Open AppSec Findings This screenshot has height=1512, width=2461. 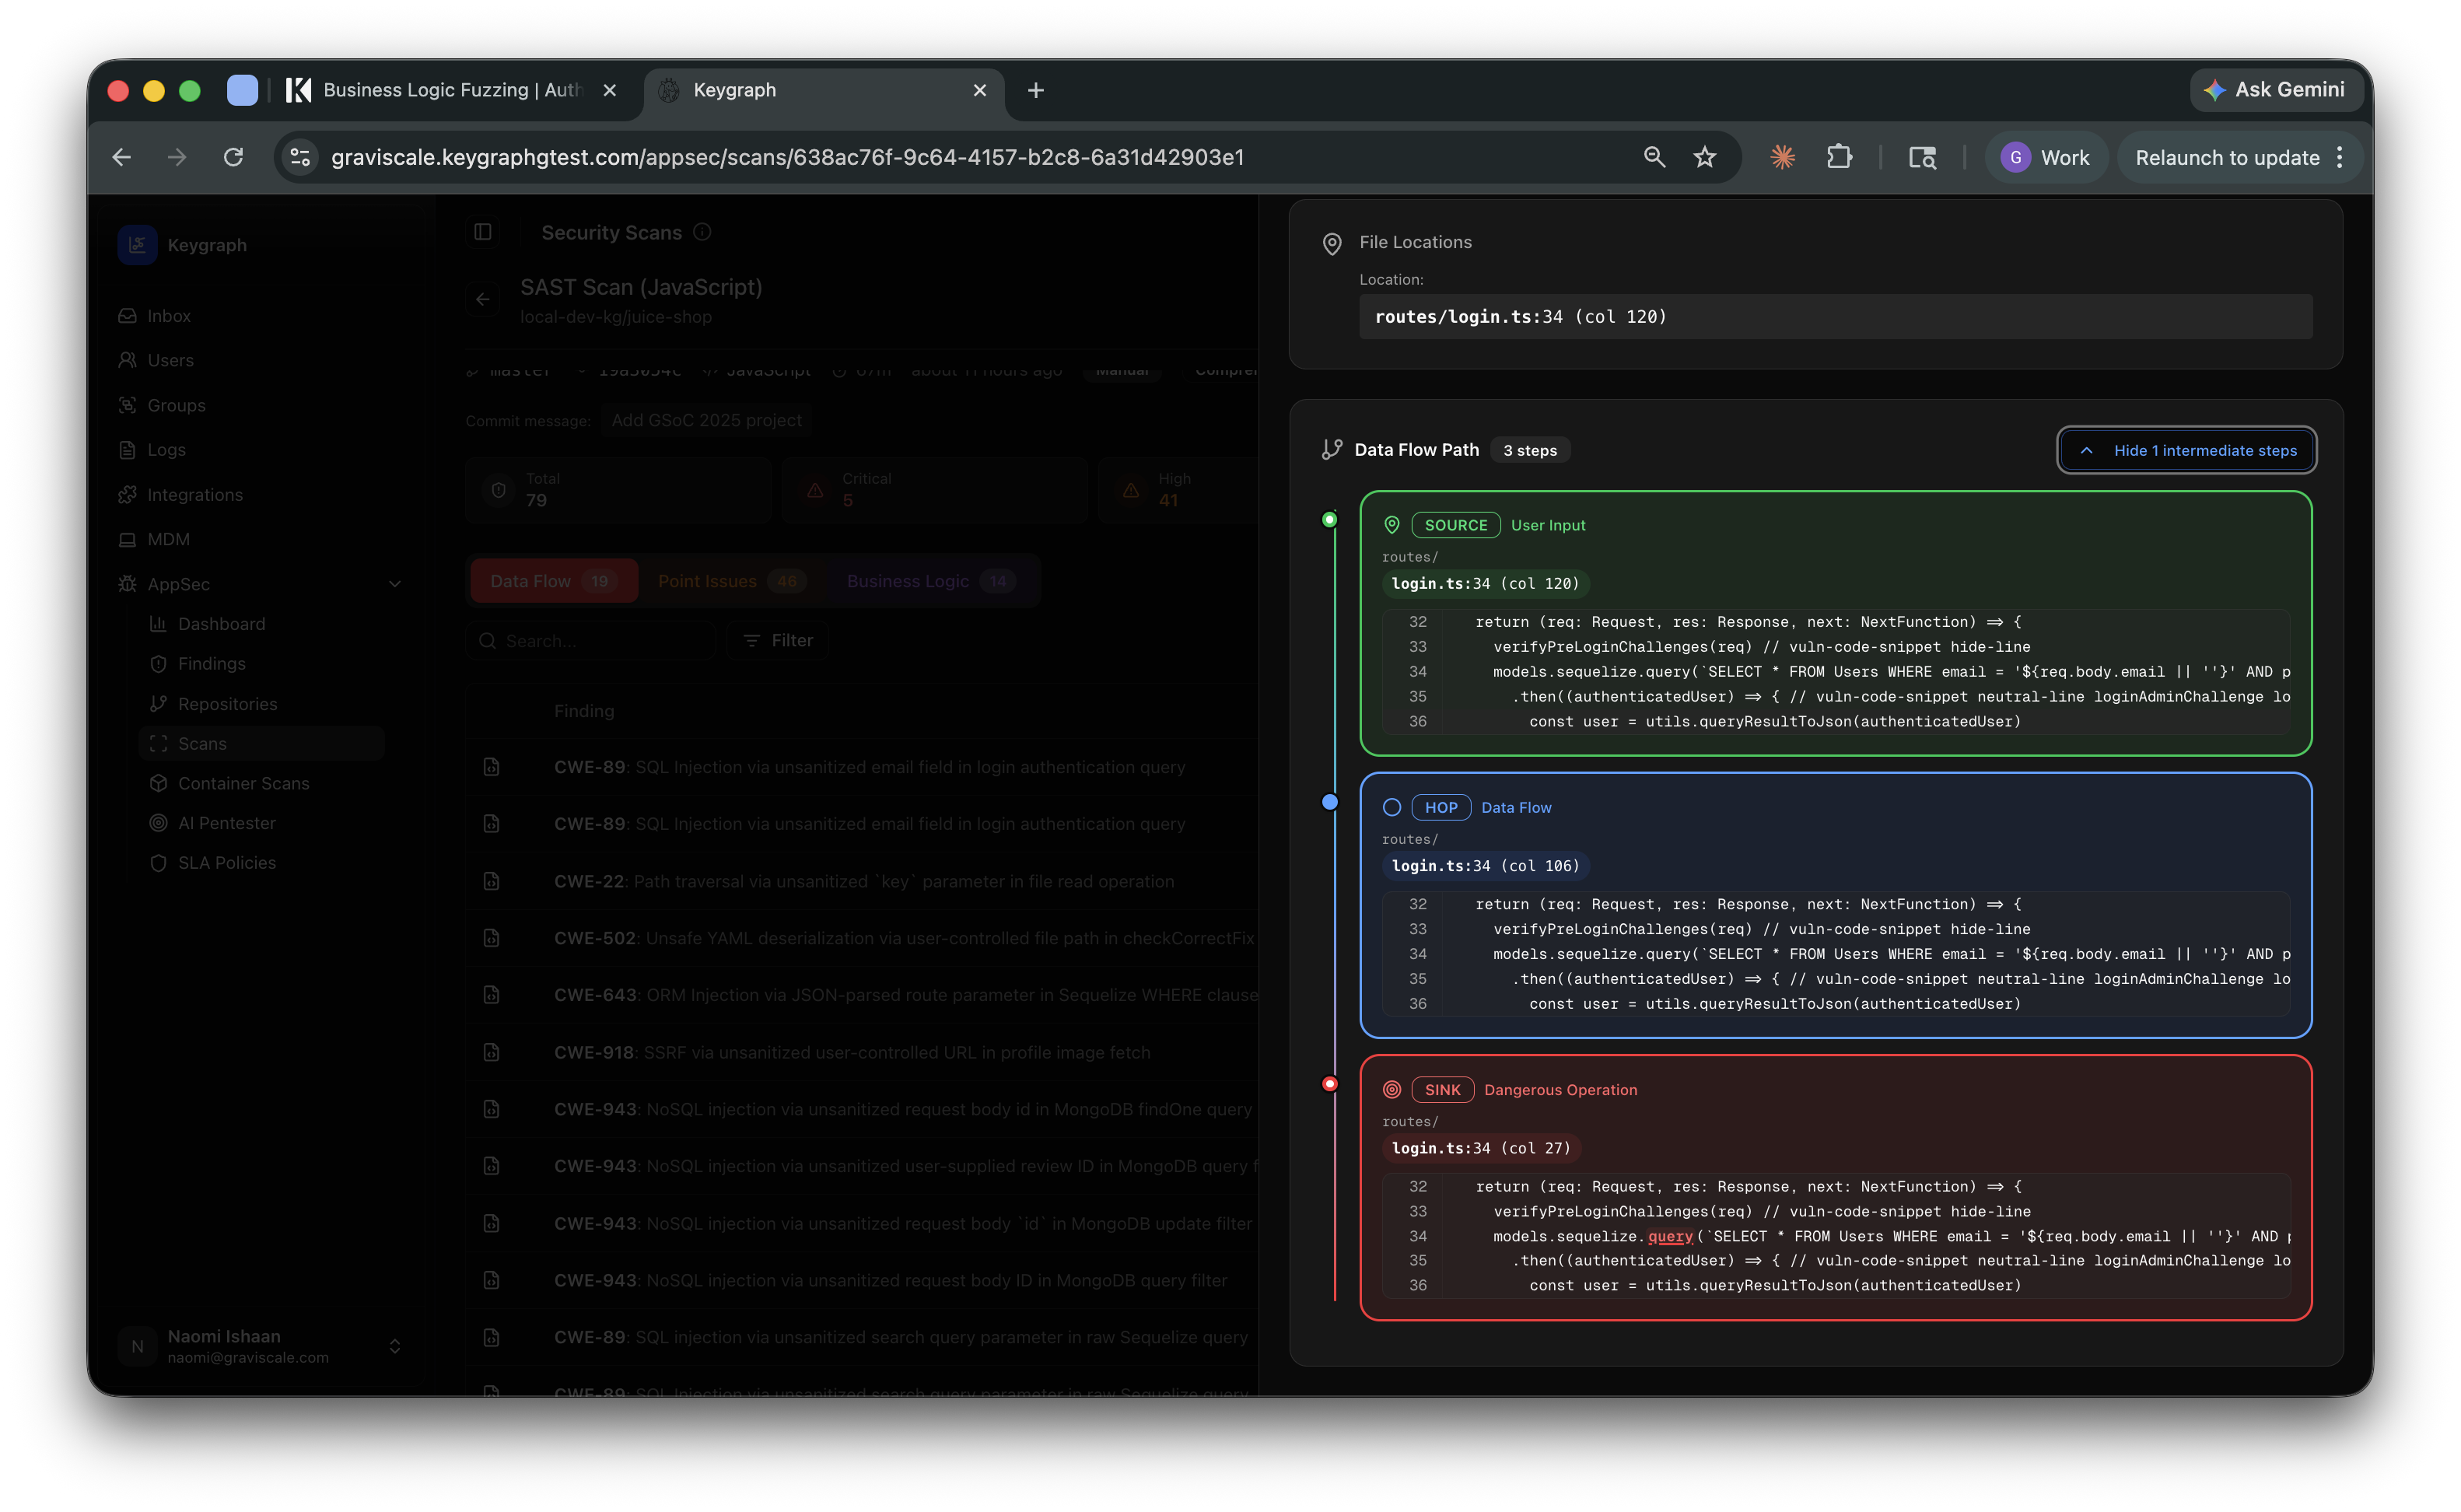pos(211,663)
